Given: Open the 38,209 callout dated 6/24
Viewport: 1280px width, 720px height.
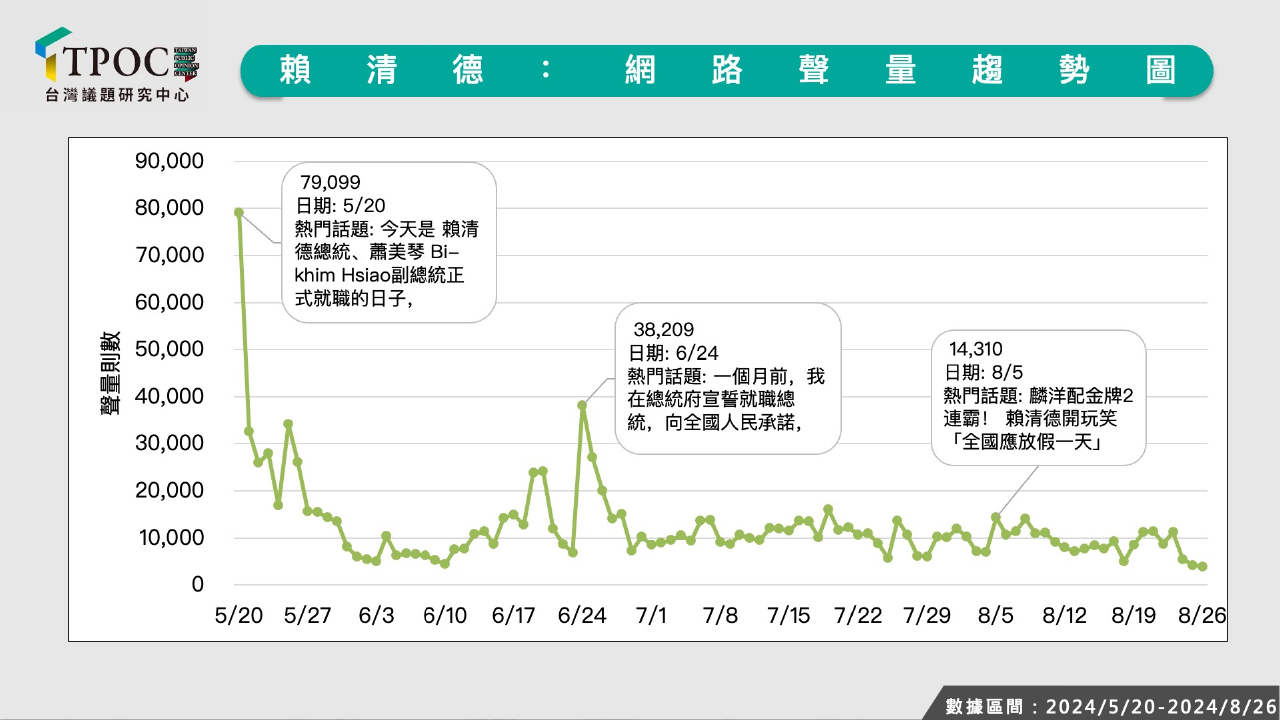Looking at the screenshot, I should [x=727, y=378].
